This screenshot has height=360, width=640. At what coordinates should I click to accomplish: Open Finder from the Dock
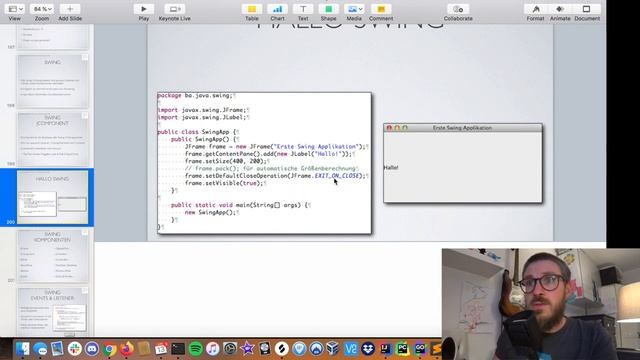coord(23,349)
